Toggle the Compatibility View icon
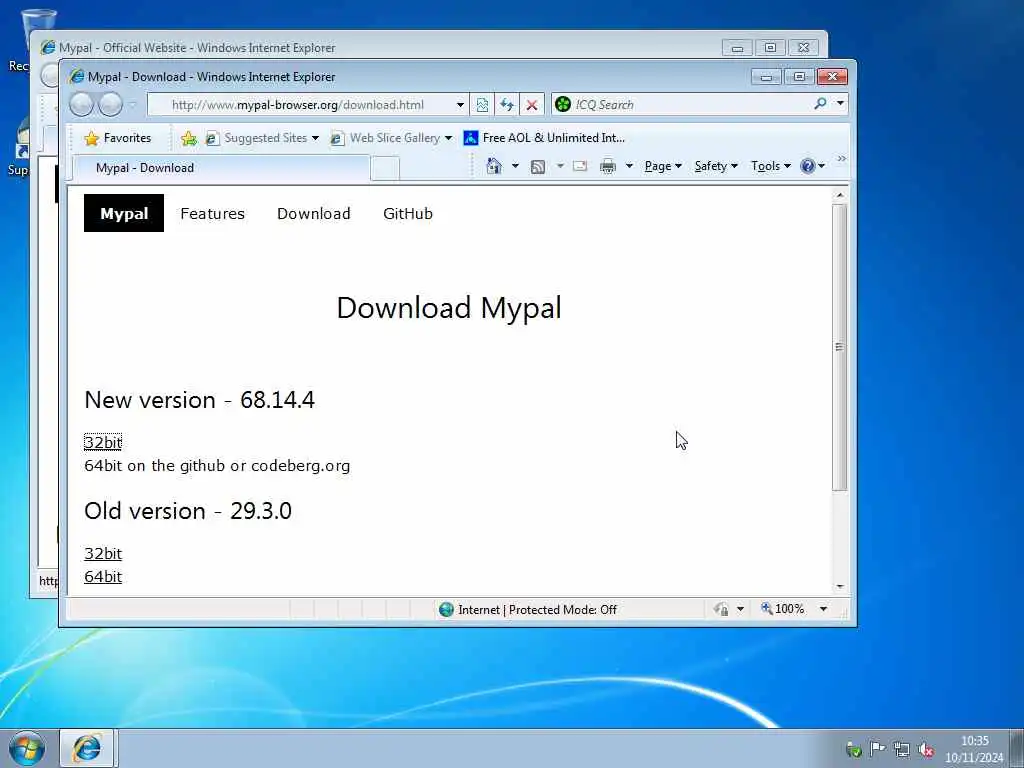This screenshot has width=1024, height=768. [x=482, y=104]
